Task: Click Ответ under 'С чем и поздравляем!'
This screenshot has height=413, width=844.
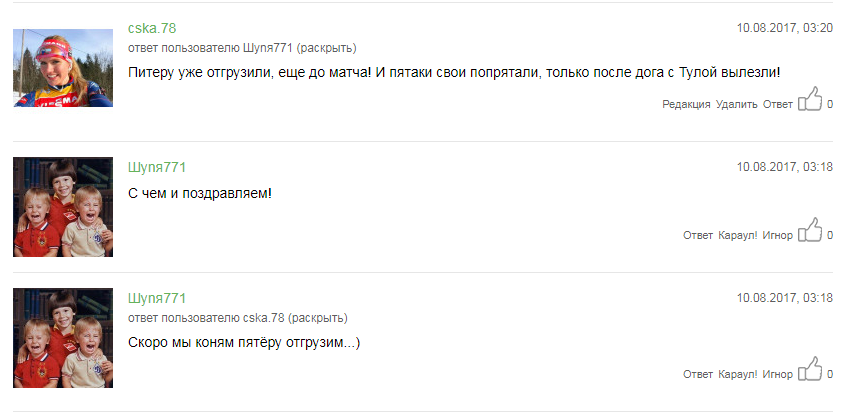Action: [x=698, y=235]
